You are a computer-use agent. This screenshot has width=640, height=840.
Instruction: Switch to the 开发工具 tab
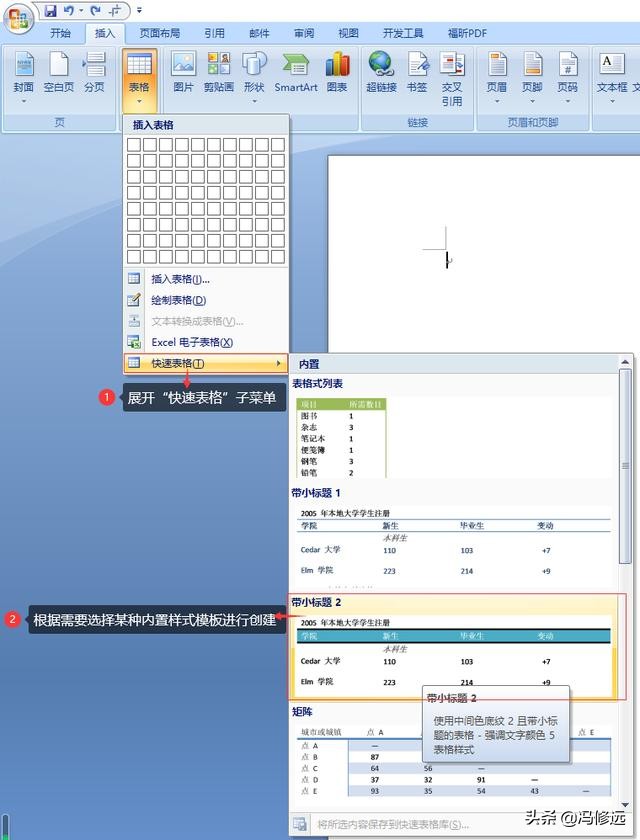coord(403,33)
